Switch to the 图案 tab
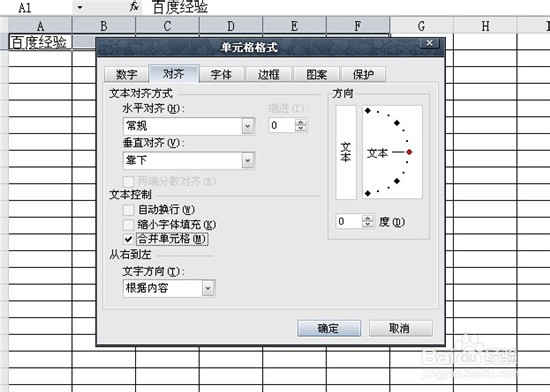This screenshot has width=550, height=392. pos(316,74)
